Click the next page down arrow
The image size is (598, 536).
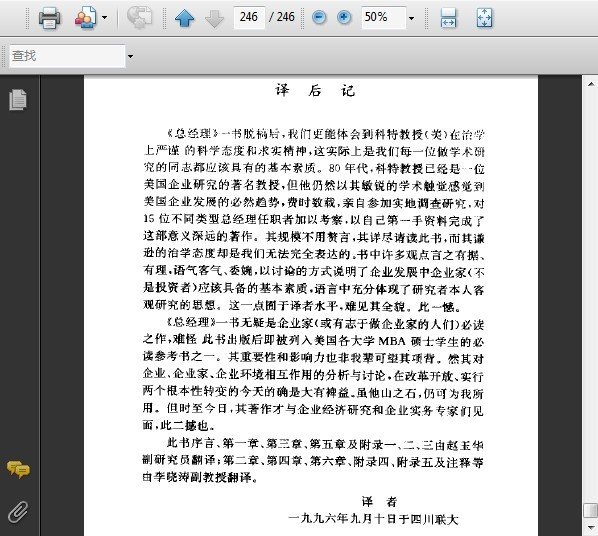tap(215, 18)
